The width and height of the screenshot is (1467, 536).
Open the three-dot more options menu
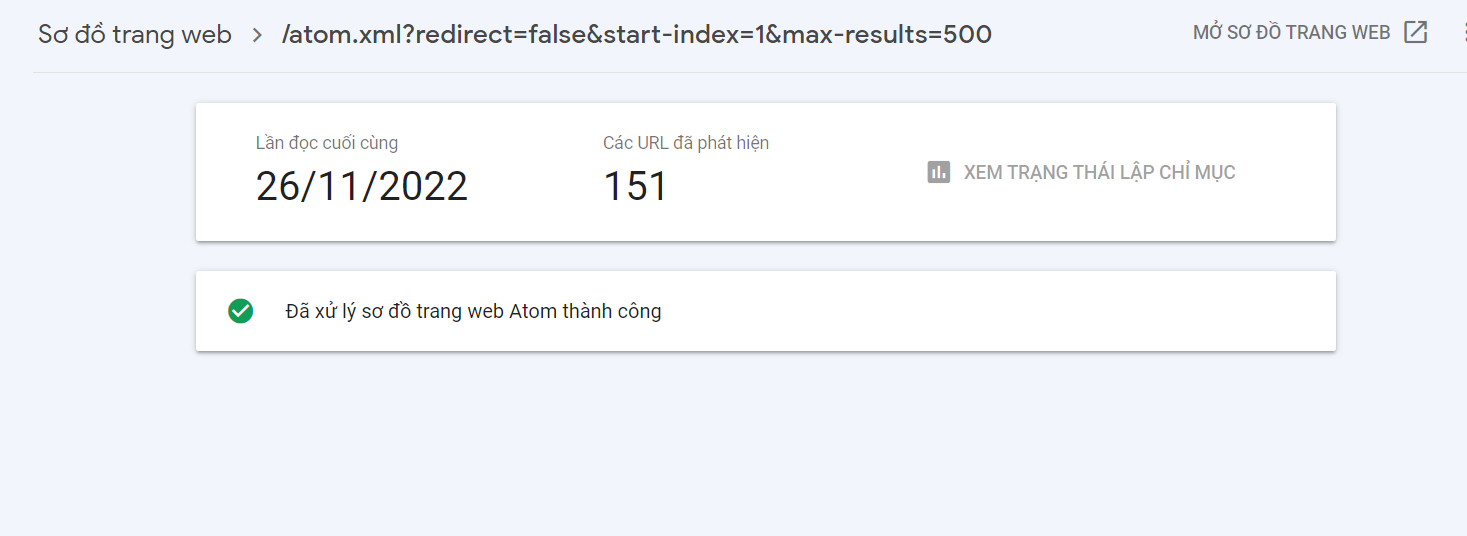pos(1462,32)
